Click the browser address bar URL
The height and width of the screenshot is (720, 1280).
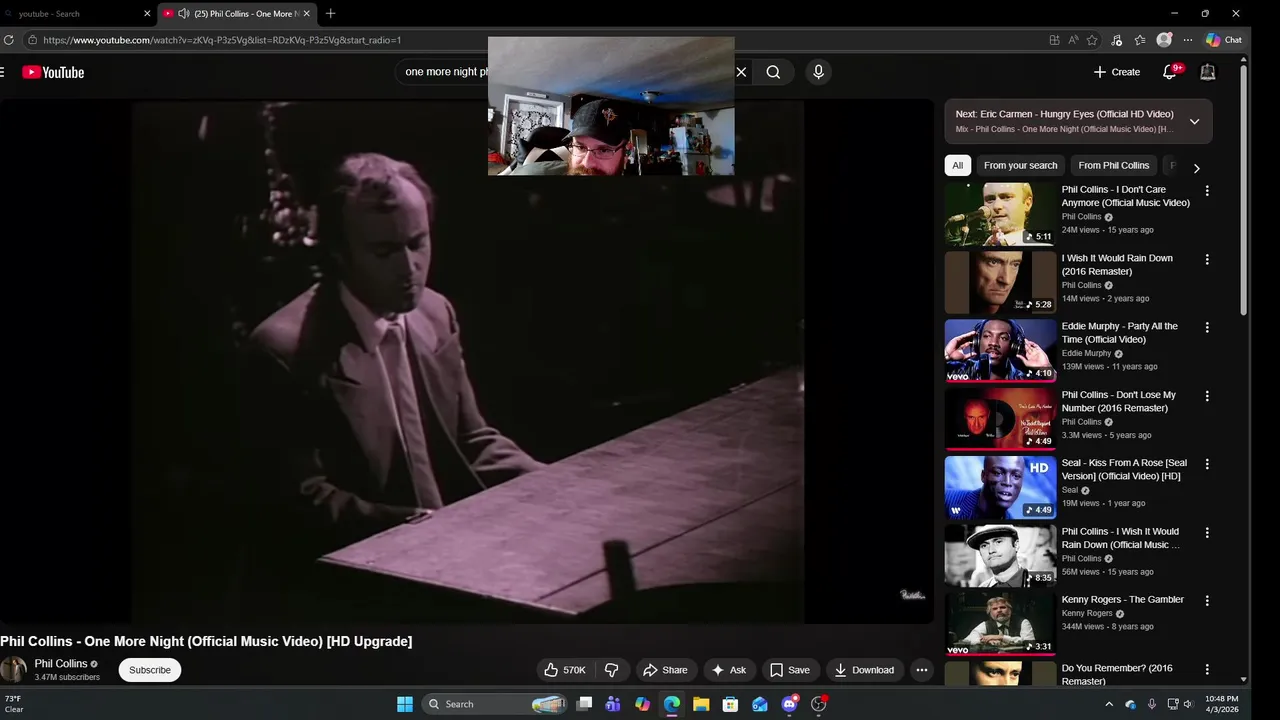[x=222, y=40]
